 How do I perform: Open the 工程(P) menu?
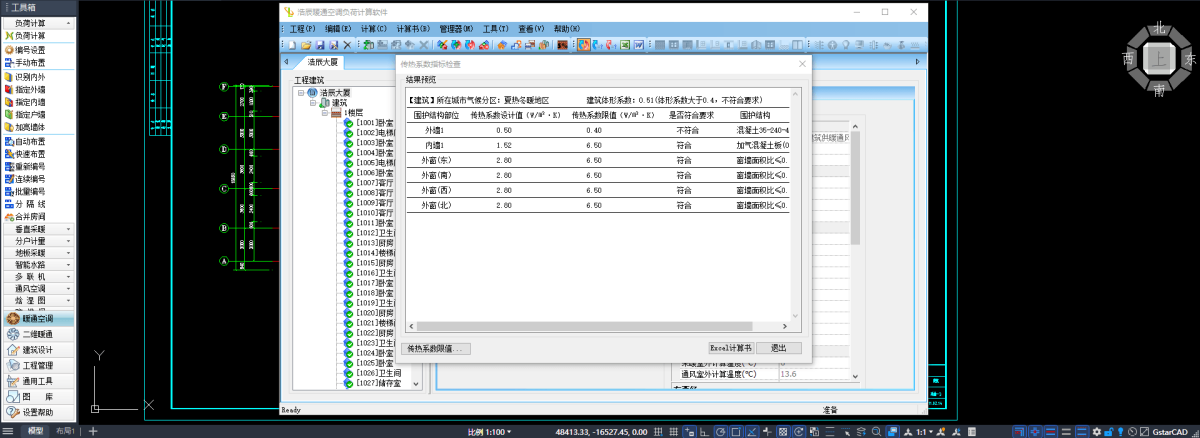(302, 29)
